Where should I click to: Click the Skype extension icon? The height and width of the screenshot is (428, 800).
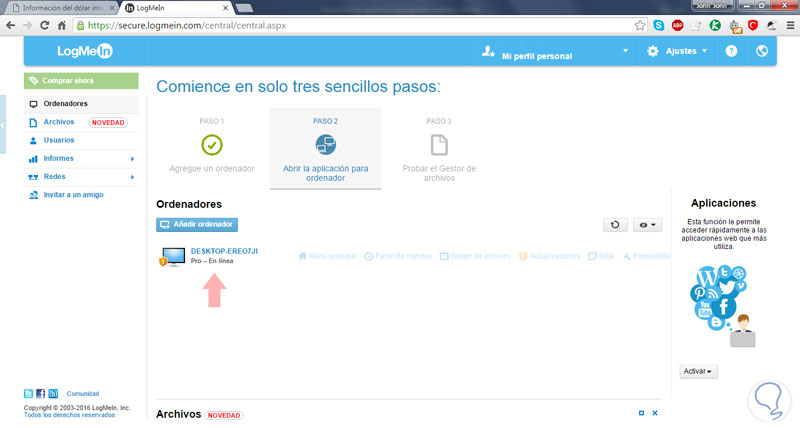[x=659, y=25]
